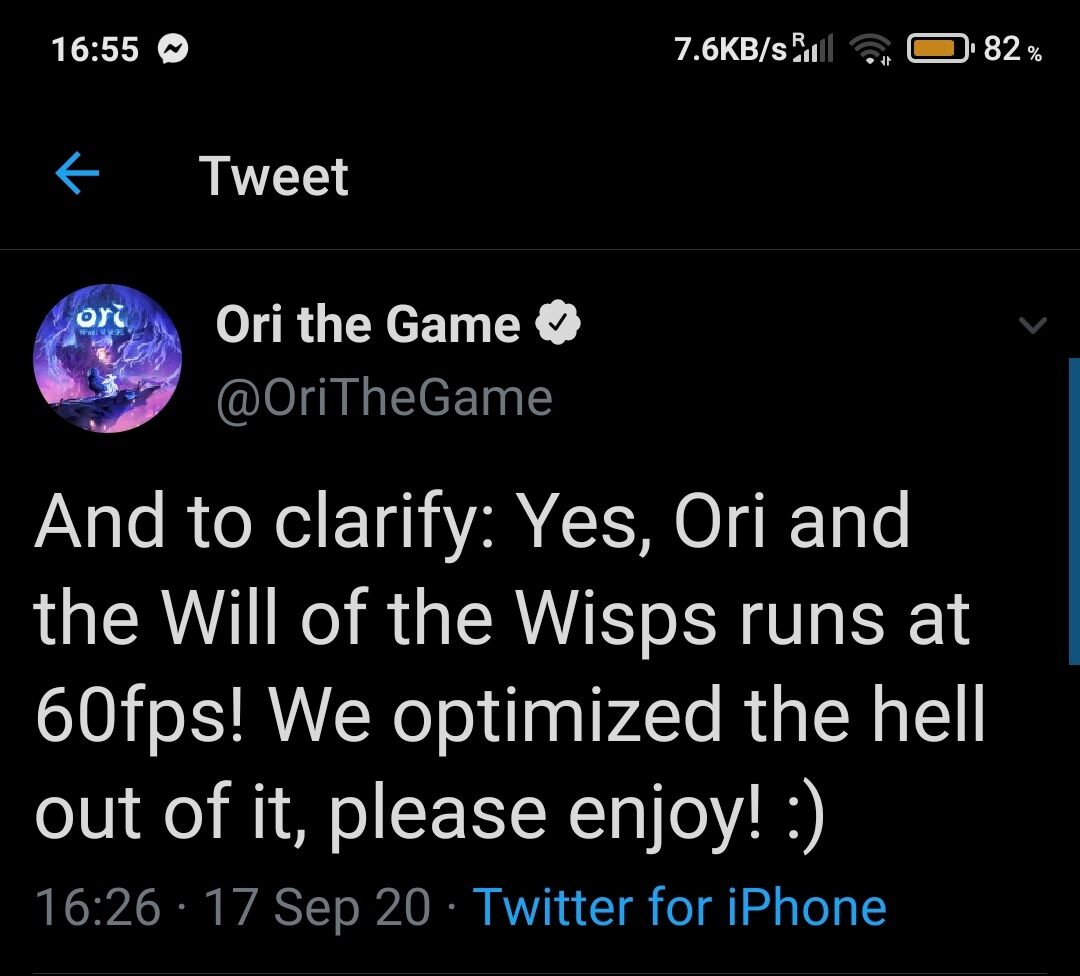The height and width of the screenshot is (976, 1080).
Task: Tap the 16:55 status bar clock
Action: 95,49
